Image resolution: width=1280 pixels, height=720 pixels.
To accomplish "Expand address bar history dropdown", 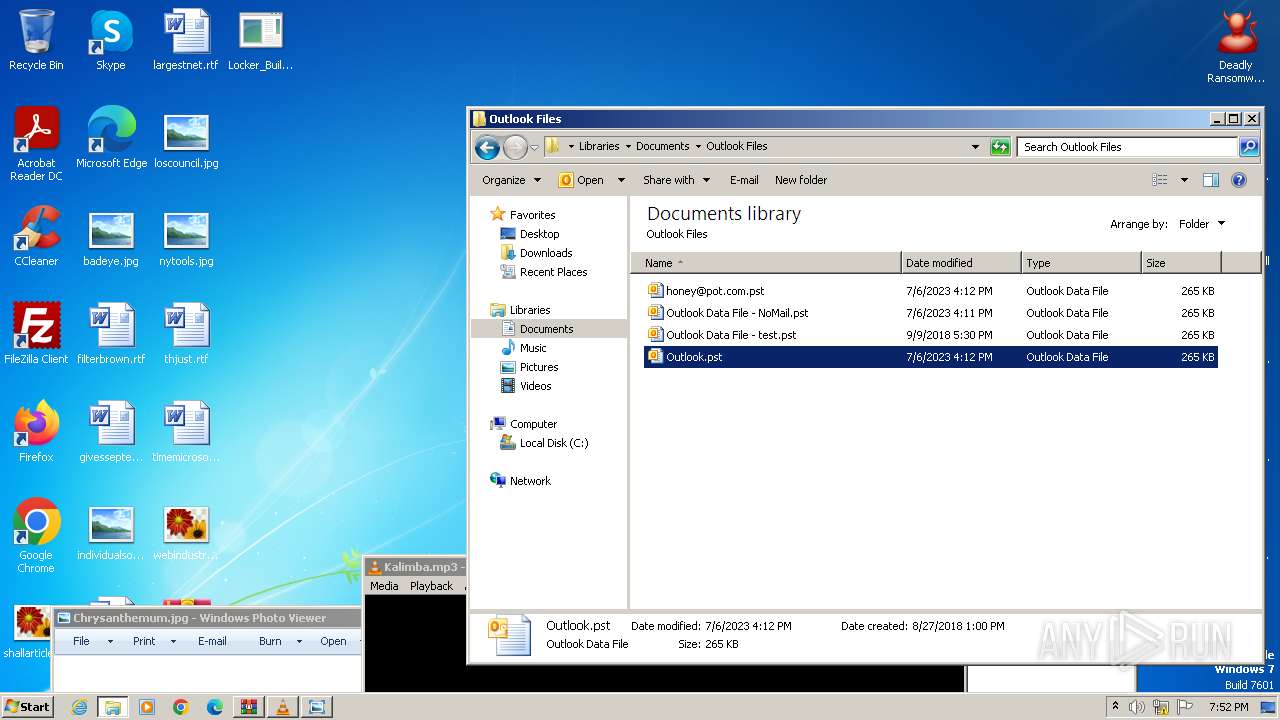I will pos(976,147).
